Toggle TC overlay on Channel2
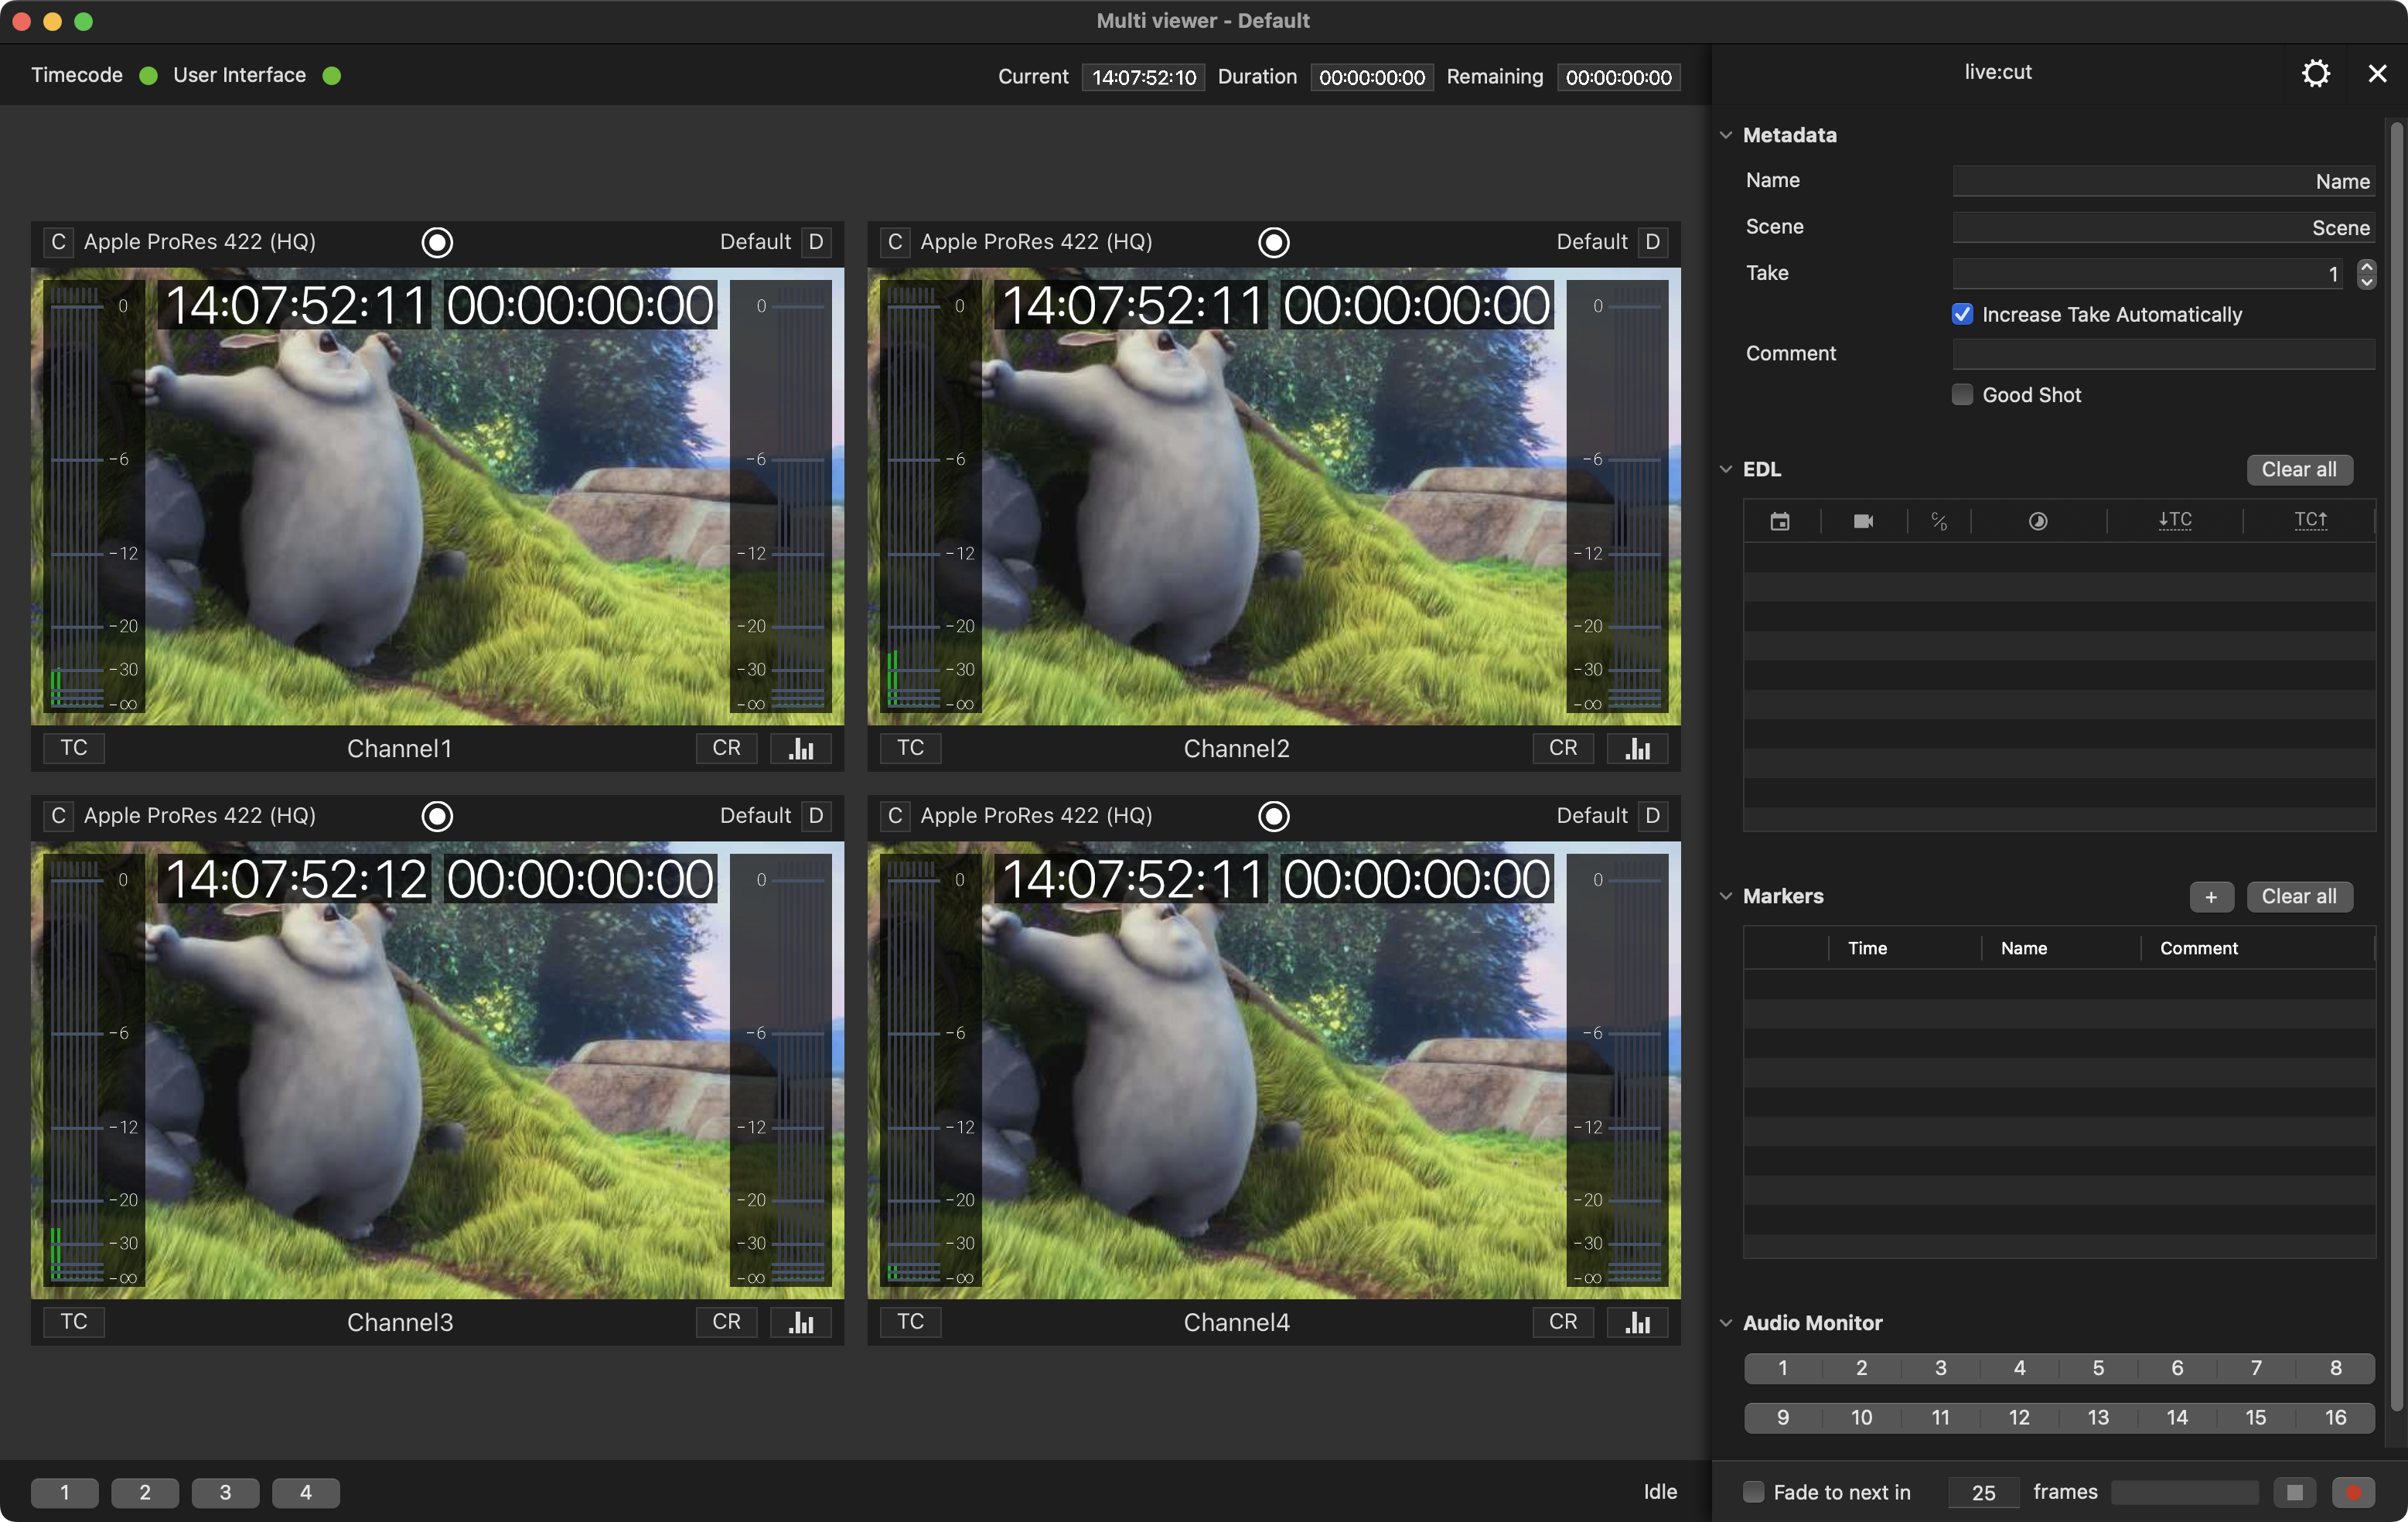Image resolution: width=2408 pixels, height=1522 pixels. [910, 748]
